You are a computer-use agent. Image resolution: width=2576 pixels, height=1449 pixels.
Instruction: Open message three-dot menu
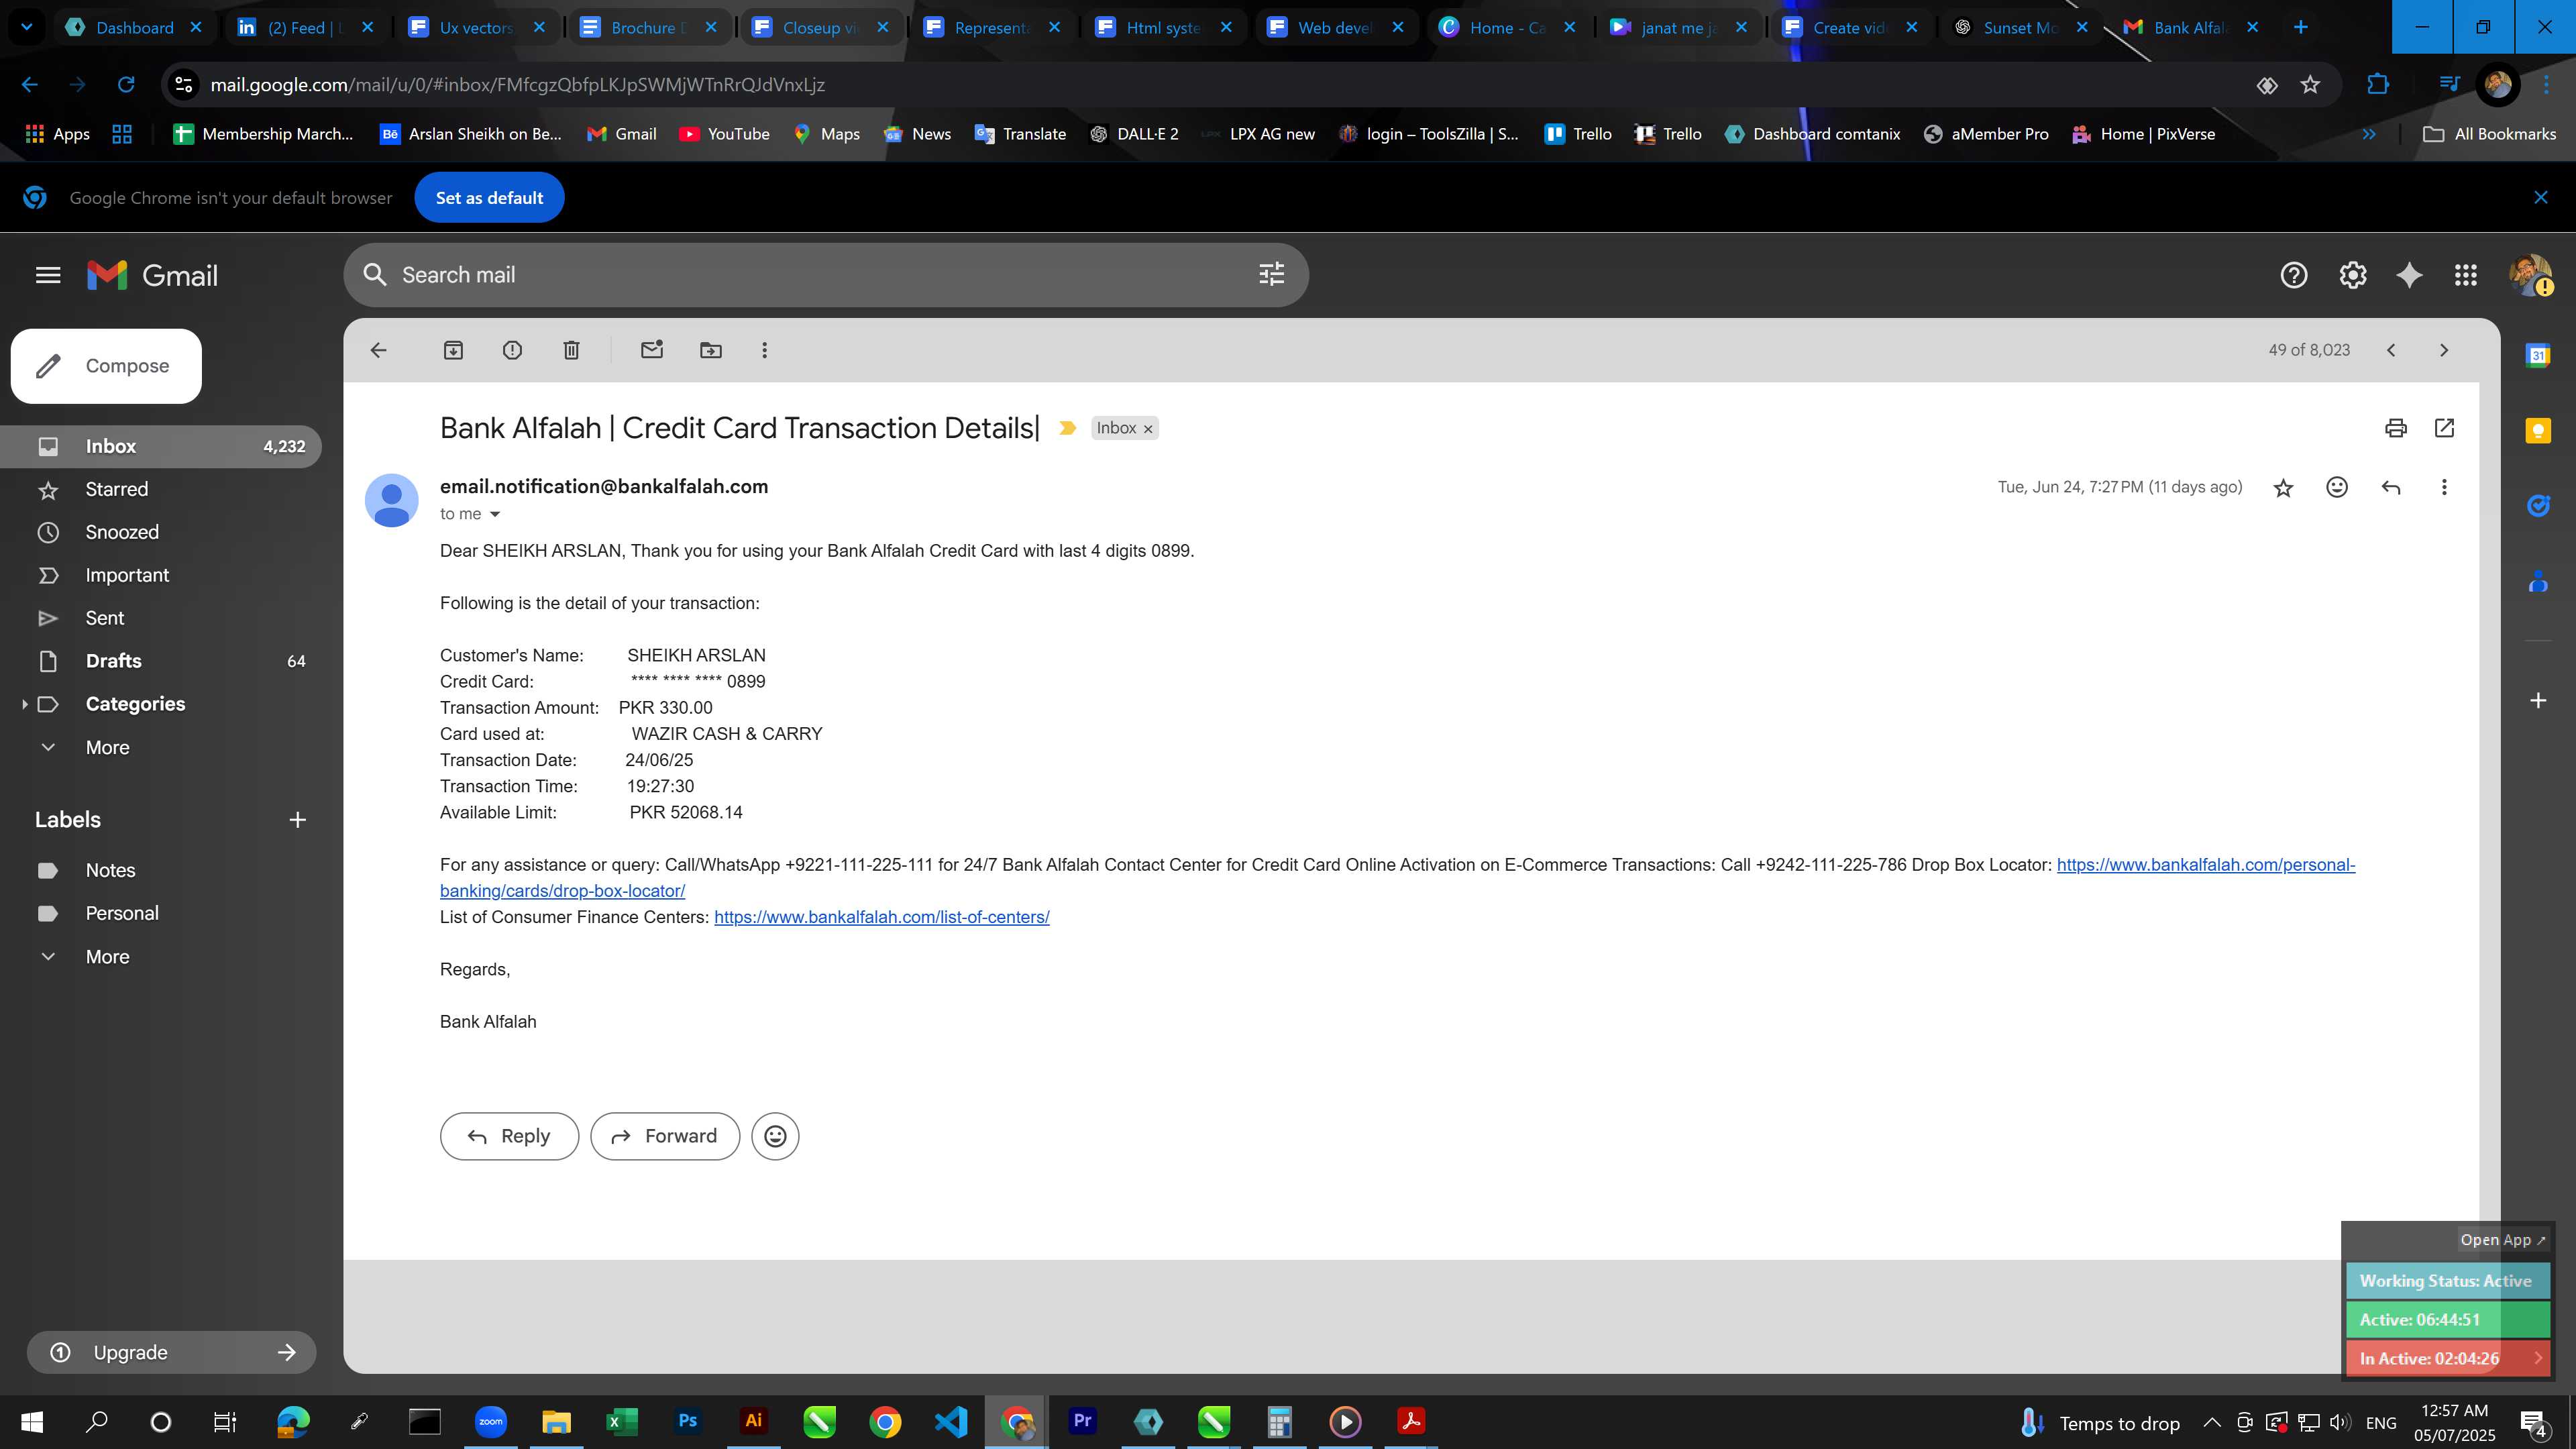(x=2444, y=487)
